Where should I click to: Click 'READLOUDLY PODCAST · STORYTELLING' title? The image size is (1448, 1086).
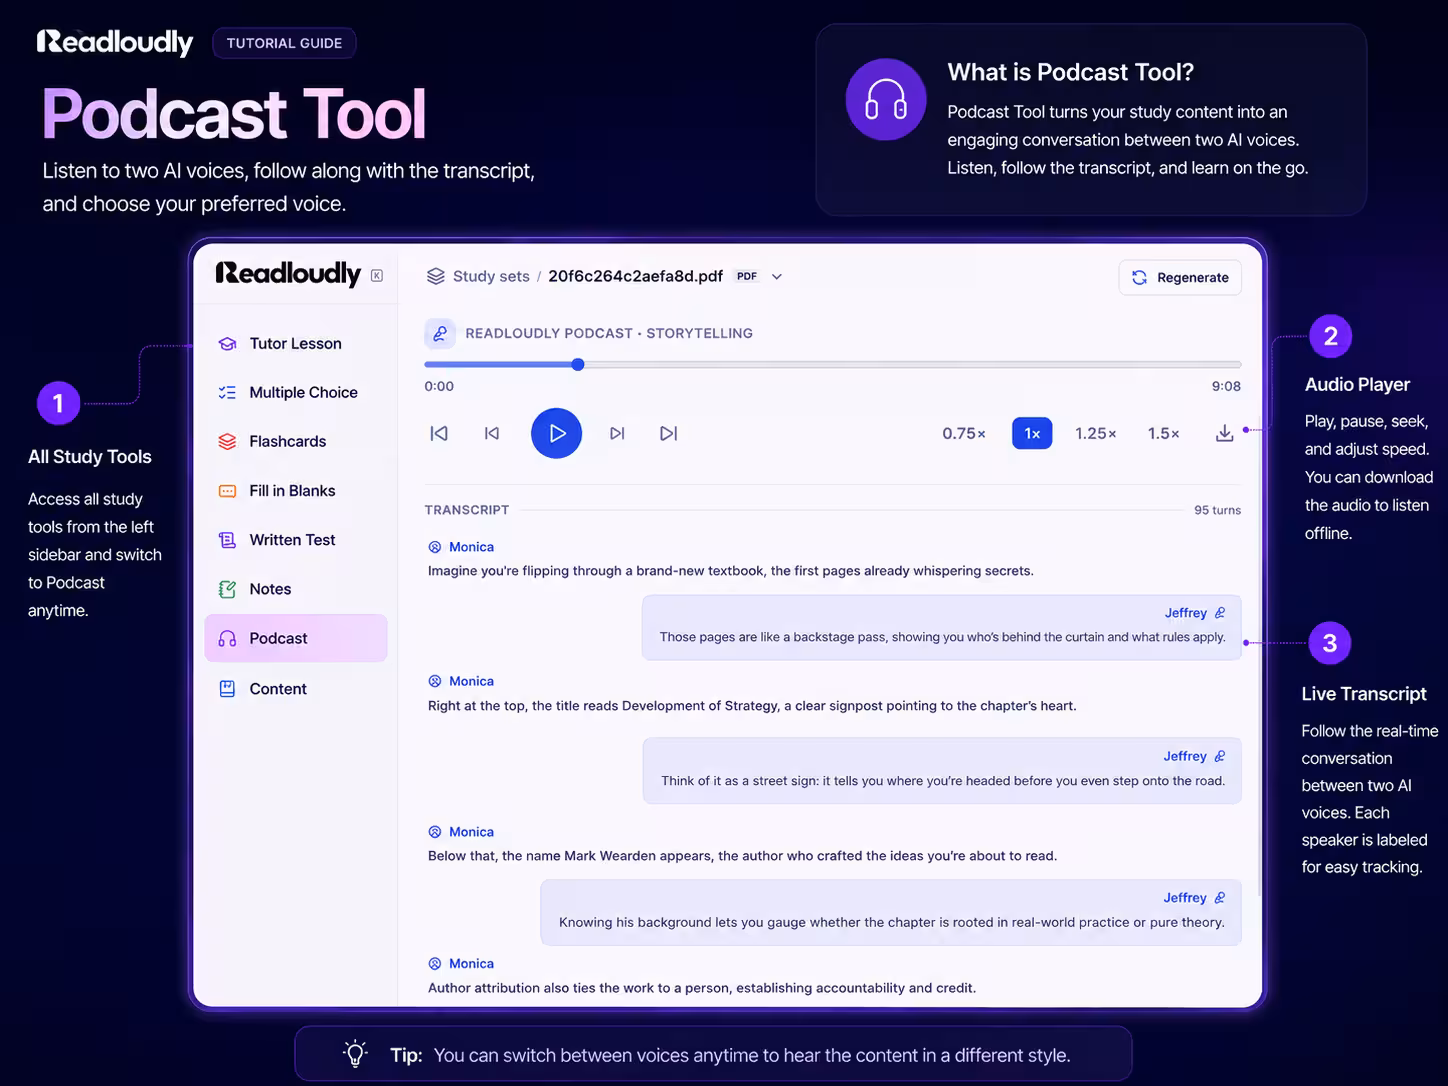coord(609,333)
